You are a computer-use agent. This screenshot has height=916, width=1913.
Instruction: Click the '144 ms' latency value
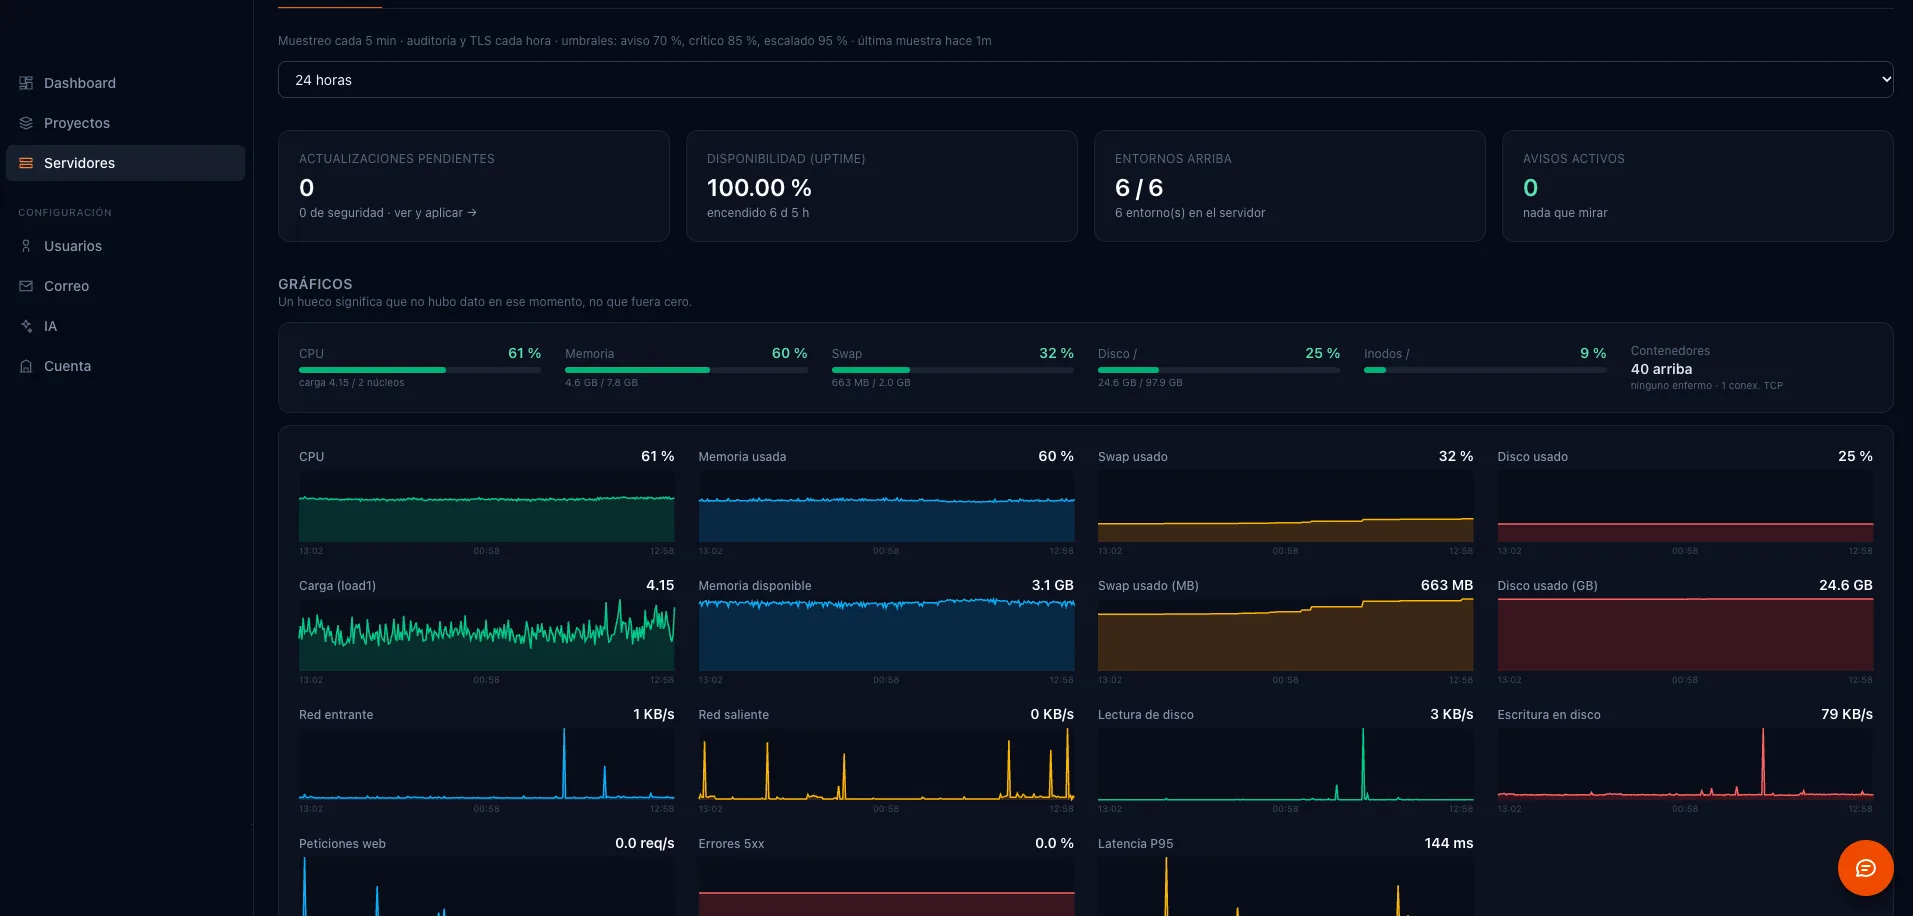pos(1449,843)
